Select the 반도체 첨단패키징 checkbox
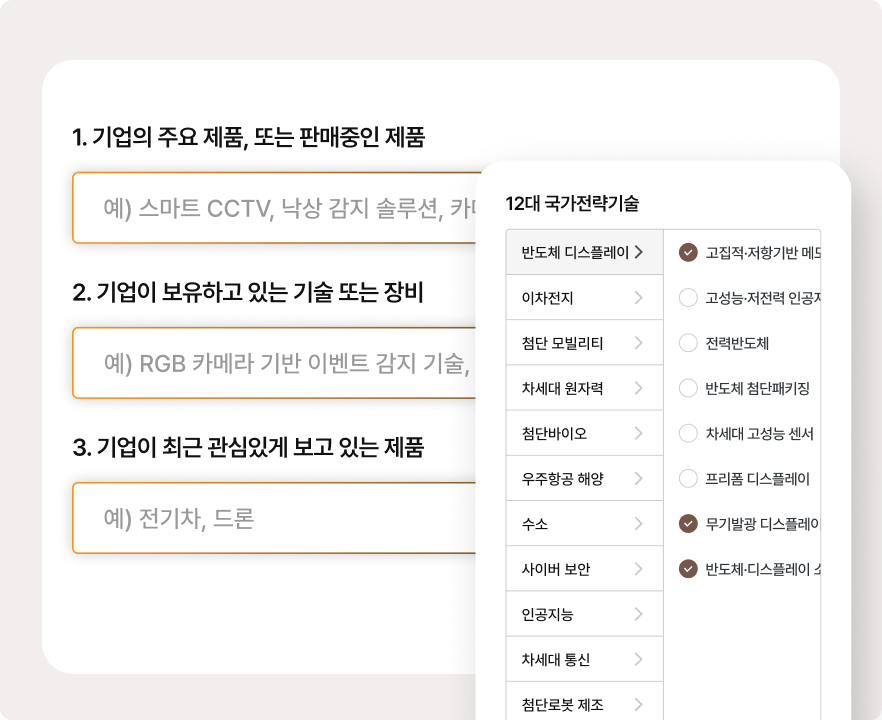This screenshot has width=882, height=720. [688, 388]
